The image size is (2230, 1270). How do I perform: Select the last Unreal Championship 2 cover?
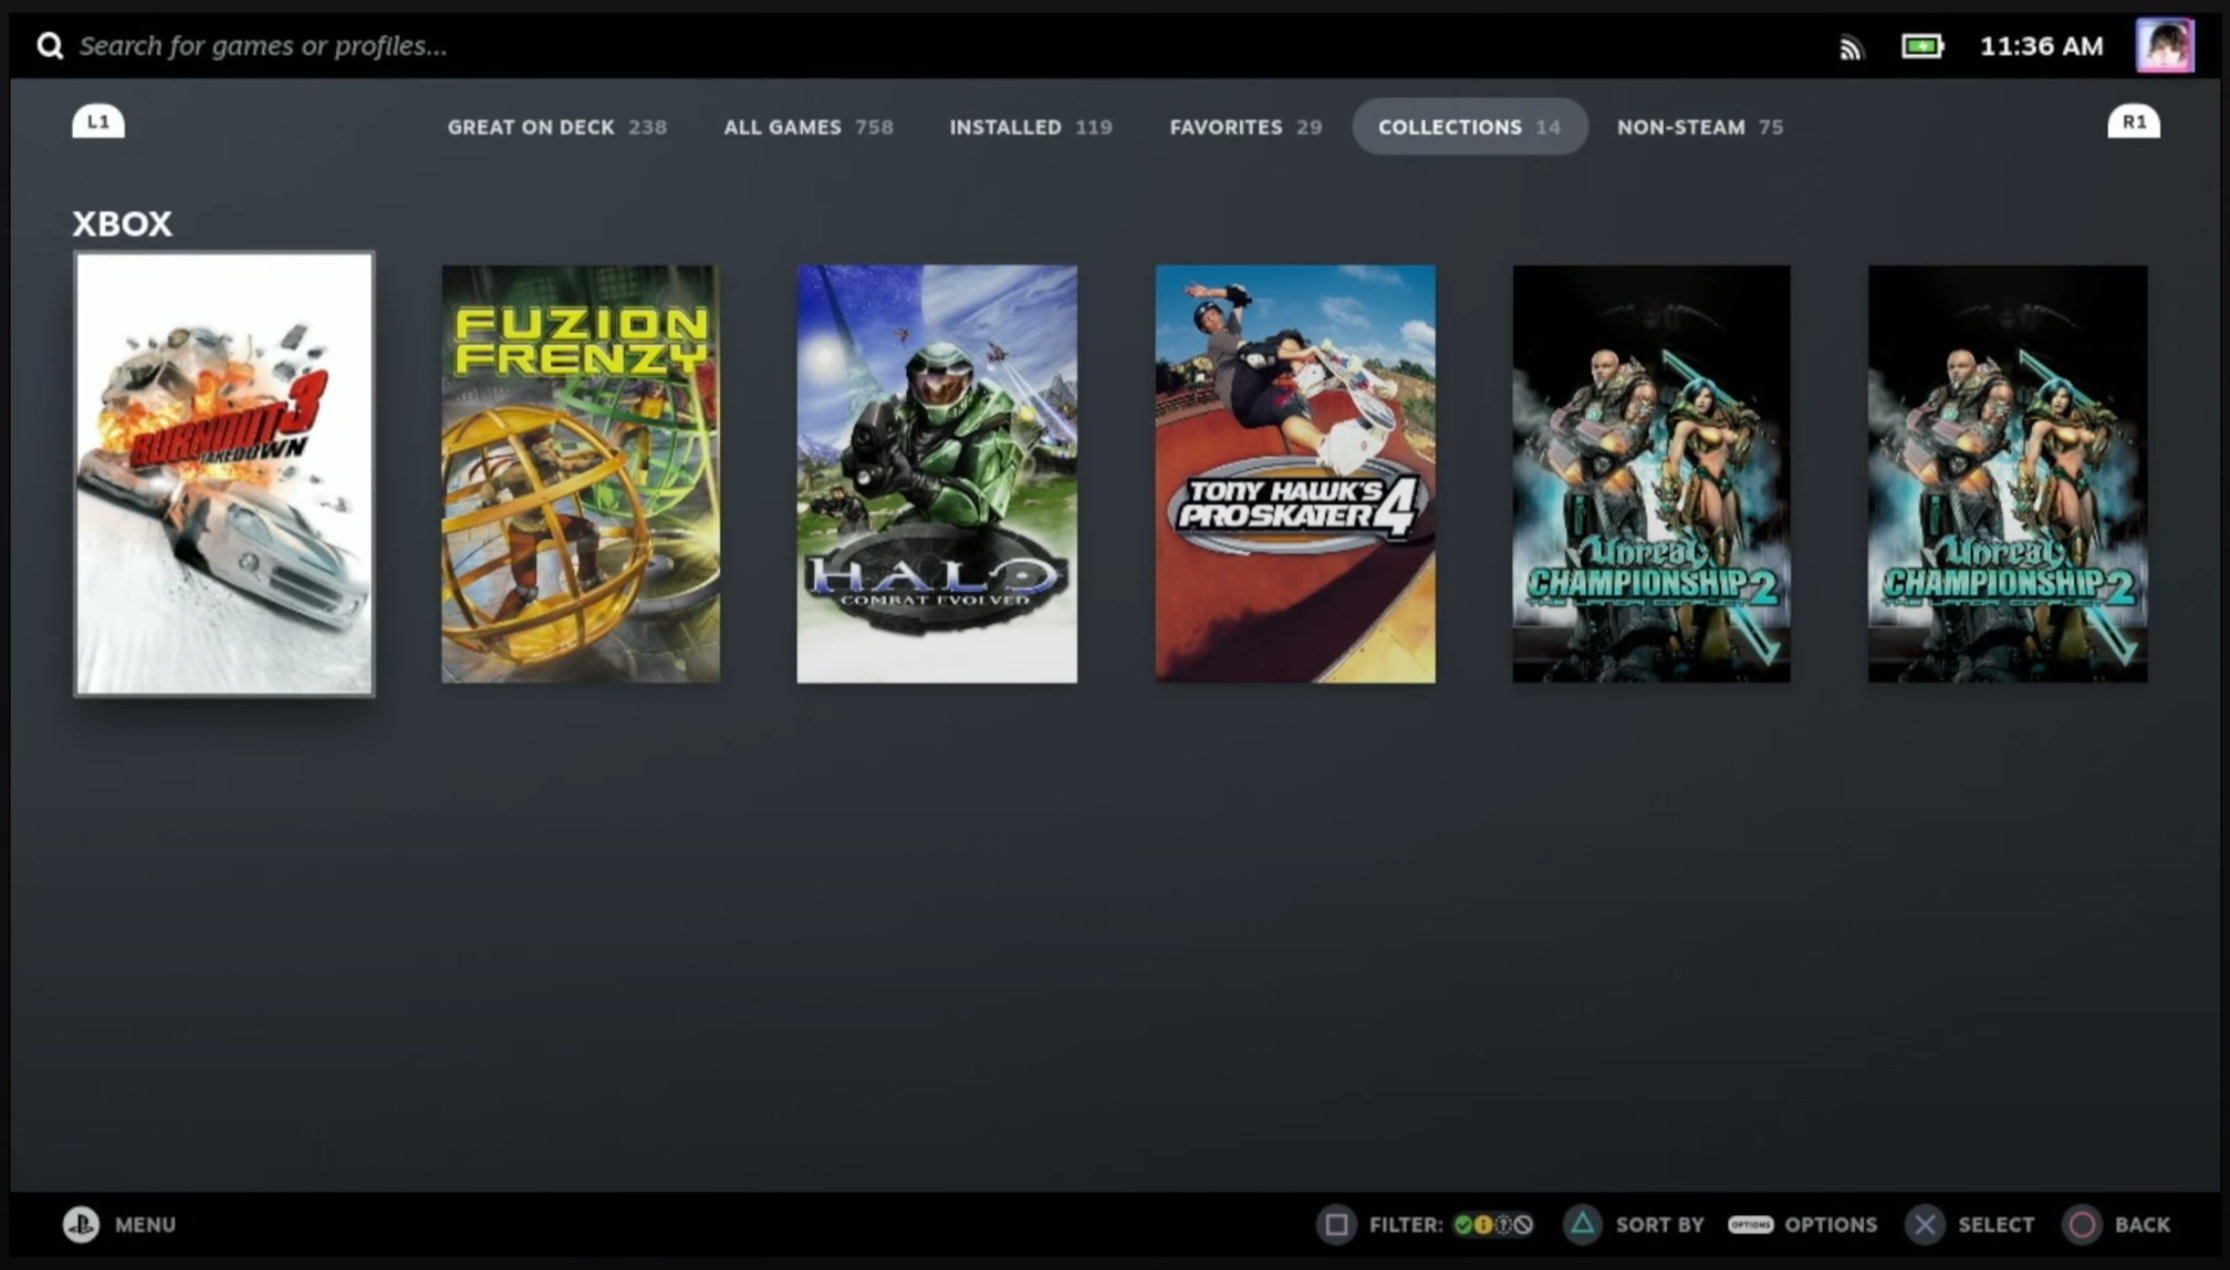(x=2008, y=474)
